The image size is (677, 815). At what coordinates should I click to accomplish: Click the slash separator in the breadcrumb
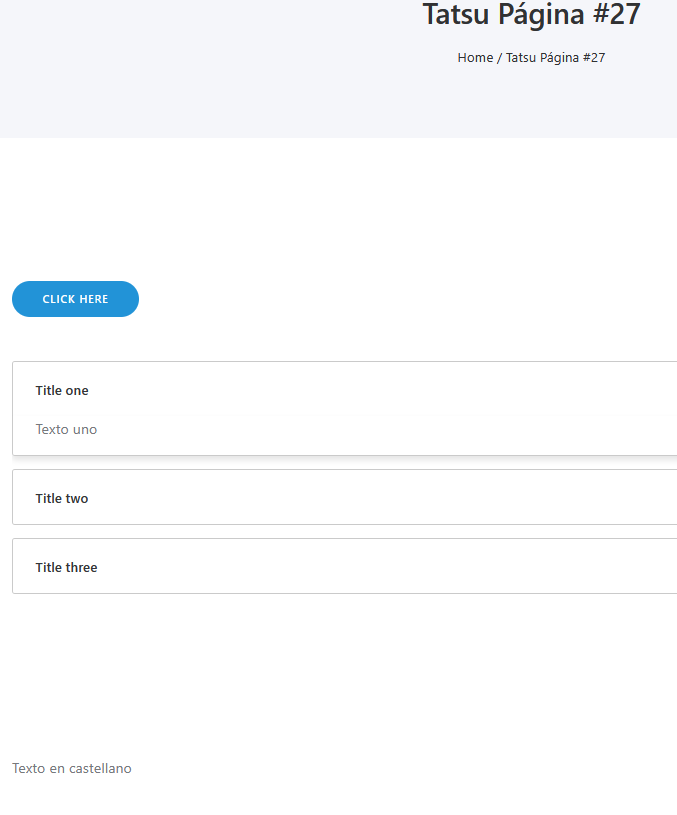pyautogui.click(x=499, y=58)
